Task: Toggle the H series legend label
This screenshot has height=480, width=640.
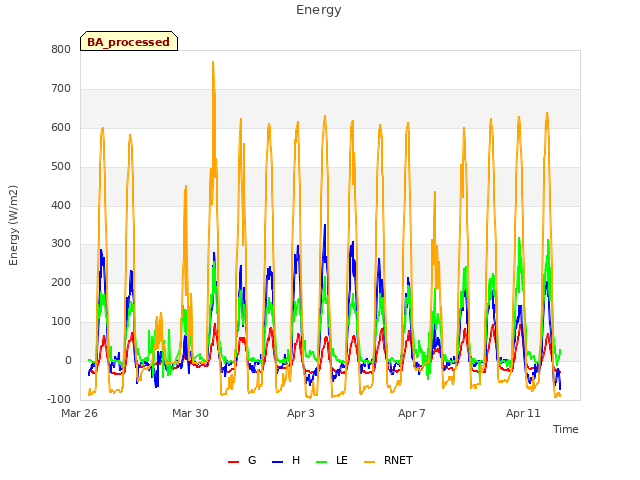Action: pos(296,460)
